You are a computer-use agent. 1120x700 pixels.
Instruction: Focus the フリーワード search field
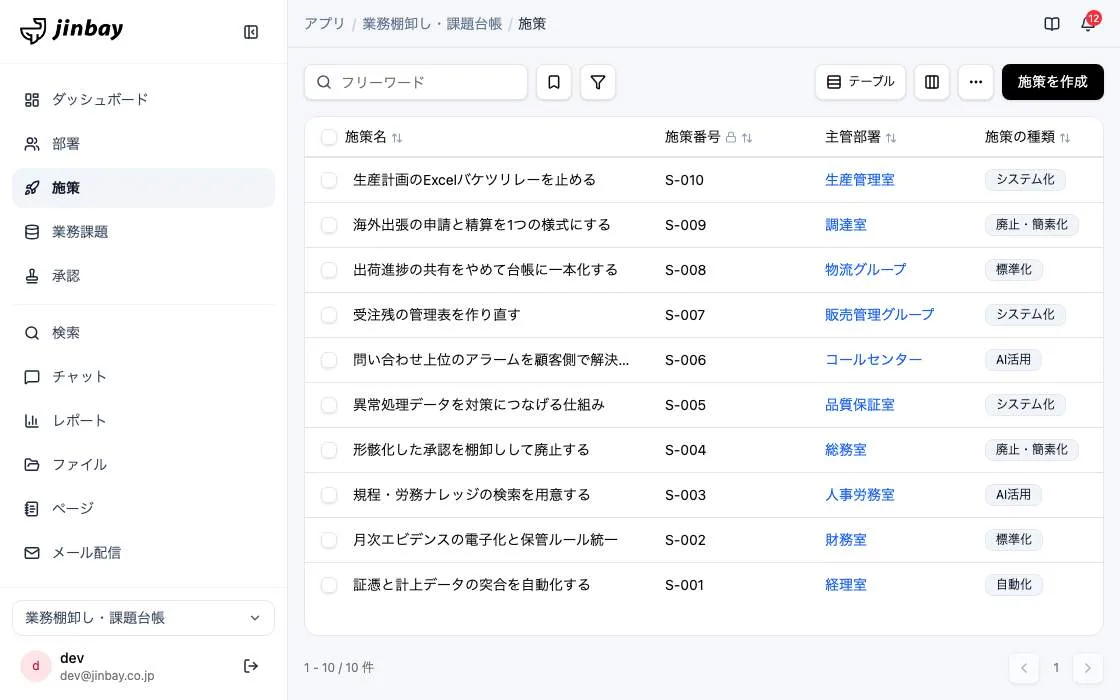416,82
